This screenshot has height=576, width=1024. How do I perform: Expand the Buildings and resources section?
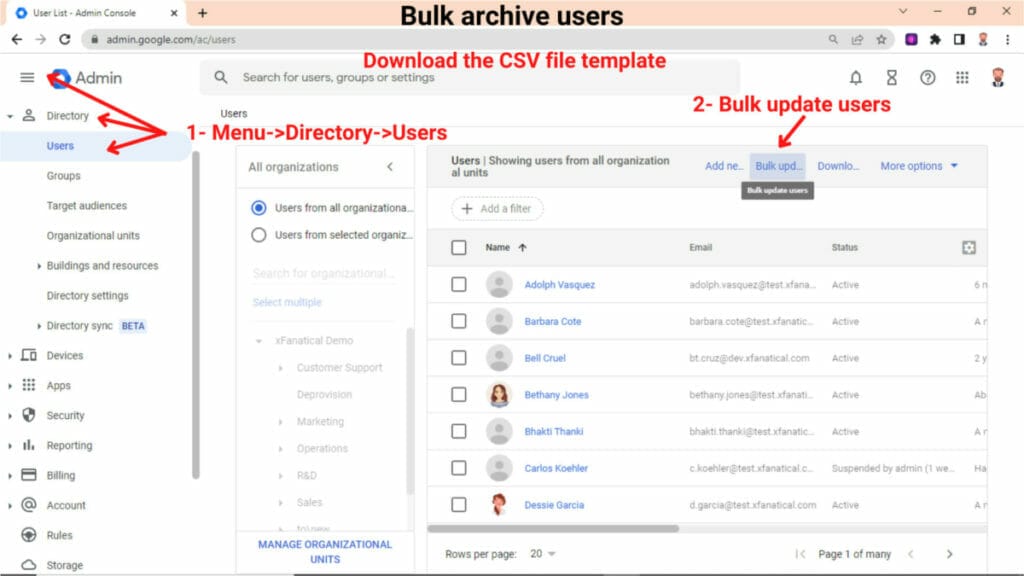pyautogui.click(x=100, y=265)
